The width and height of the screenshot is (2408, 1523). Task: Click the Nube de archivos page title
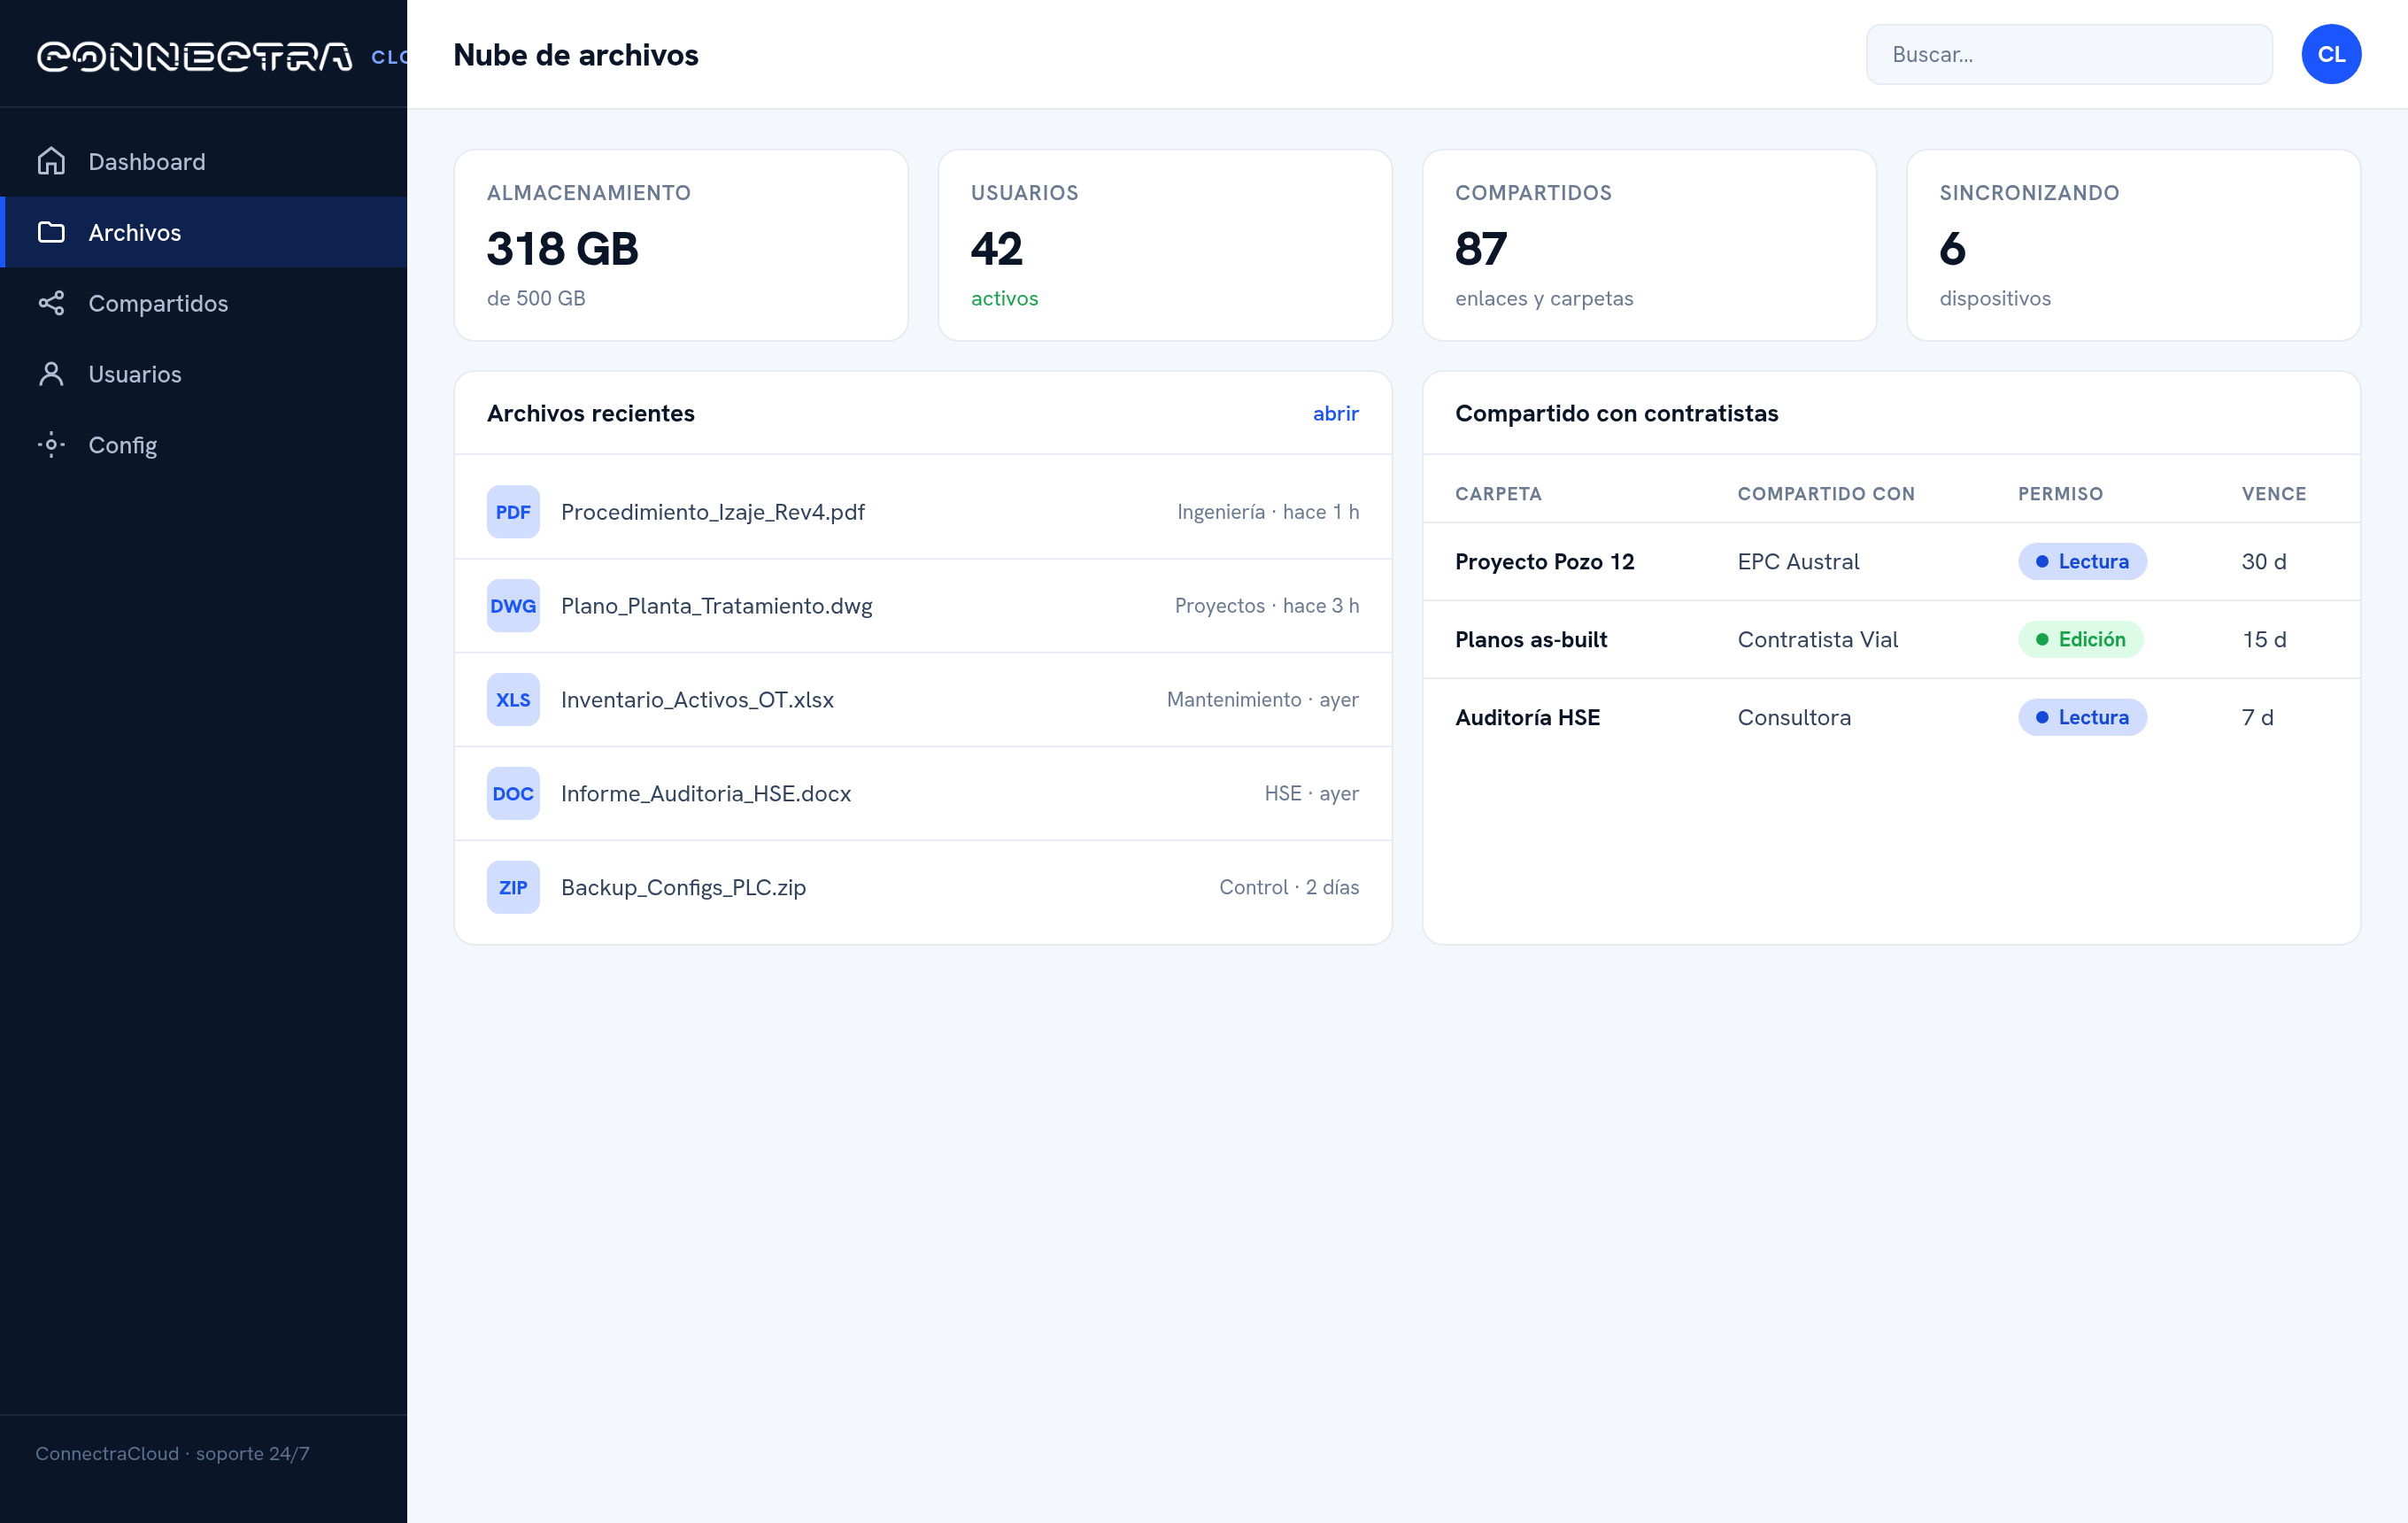(x=575, y=55)
